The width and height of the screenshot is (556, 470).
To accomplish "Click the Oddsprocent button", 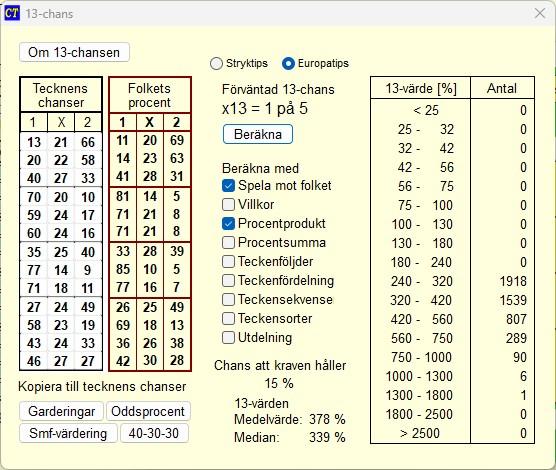I will 148,411.
